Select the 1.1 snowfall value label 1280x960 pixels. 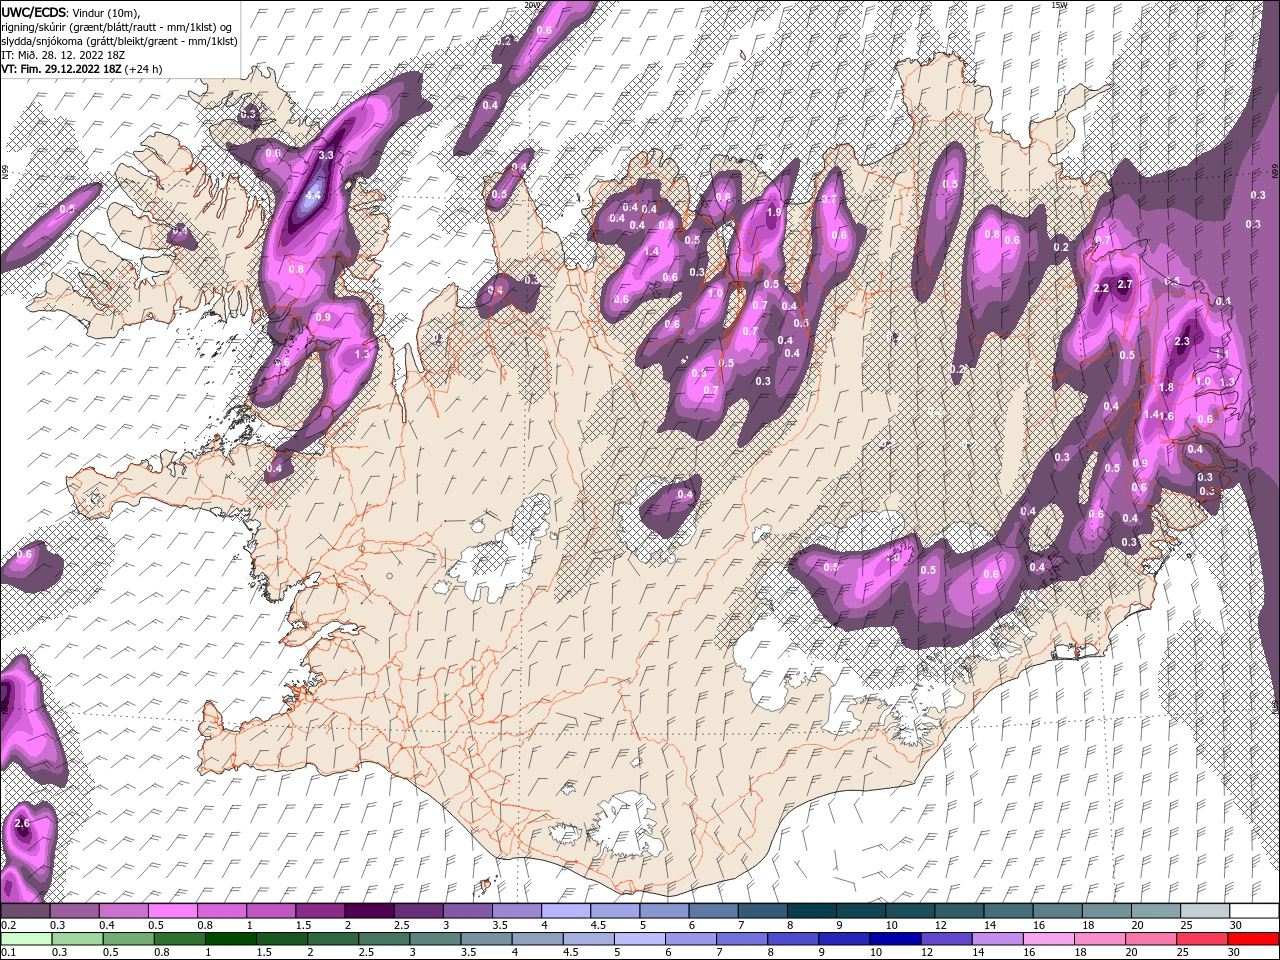[x=1222, y=354]
